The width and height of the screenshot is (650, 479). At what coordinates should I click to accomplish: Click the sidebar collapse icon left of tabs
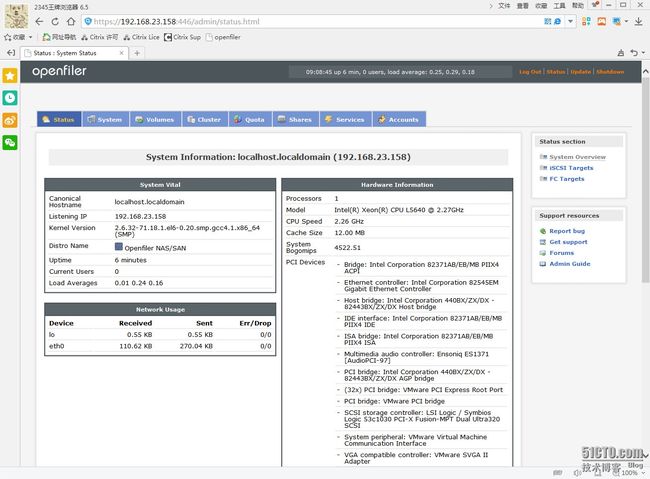click(11, 53)
